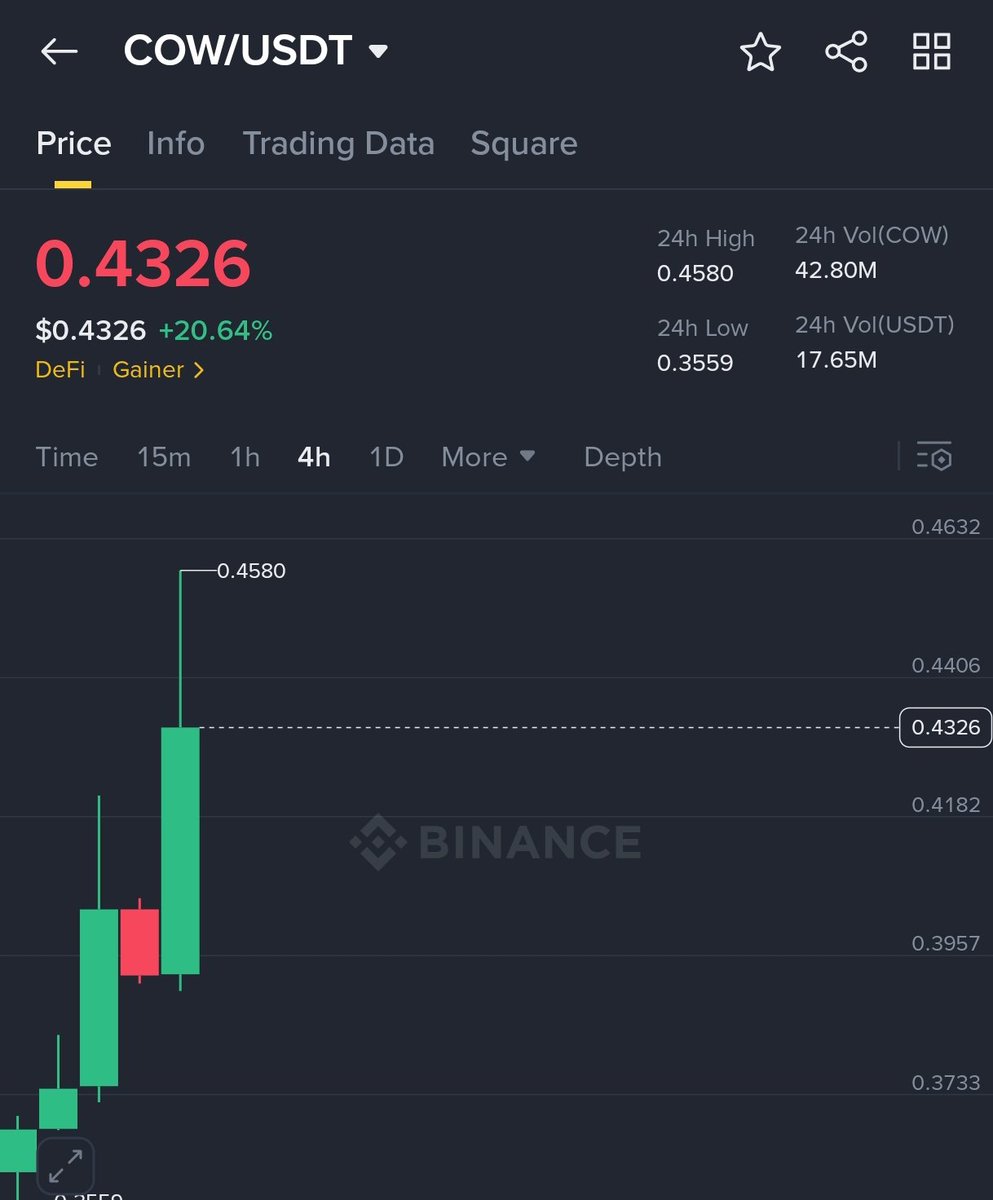Image resolution: width=993 pixels, height=1200 pixels.
Task: Expand the More timeframes dropdown
Action: 488,457
